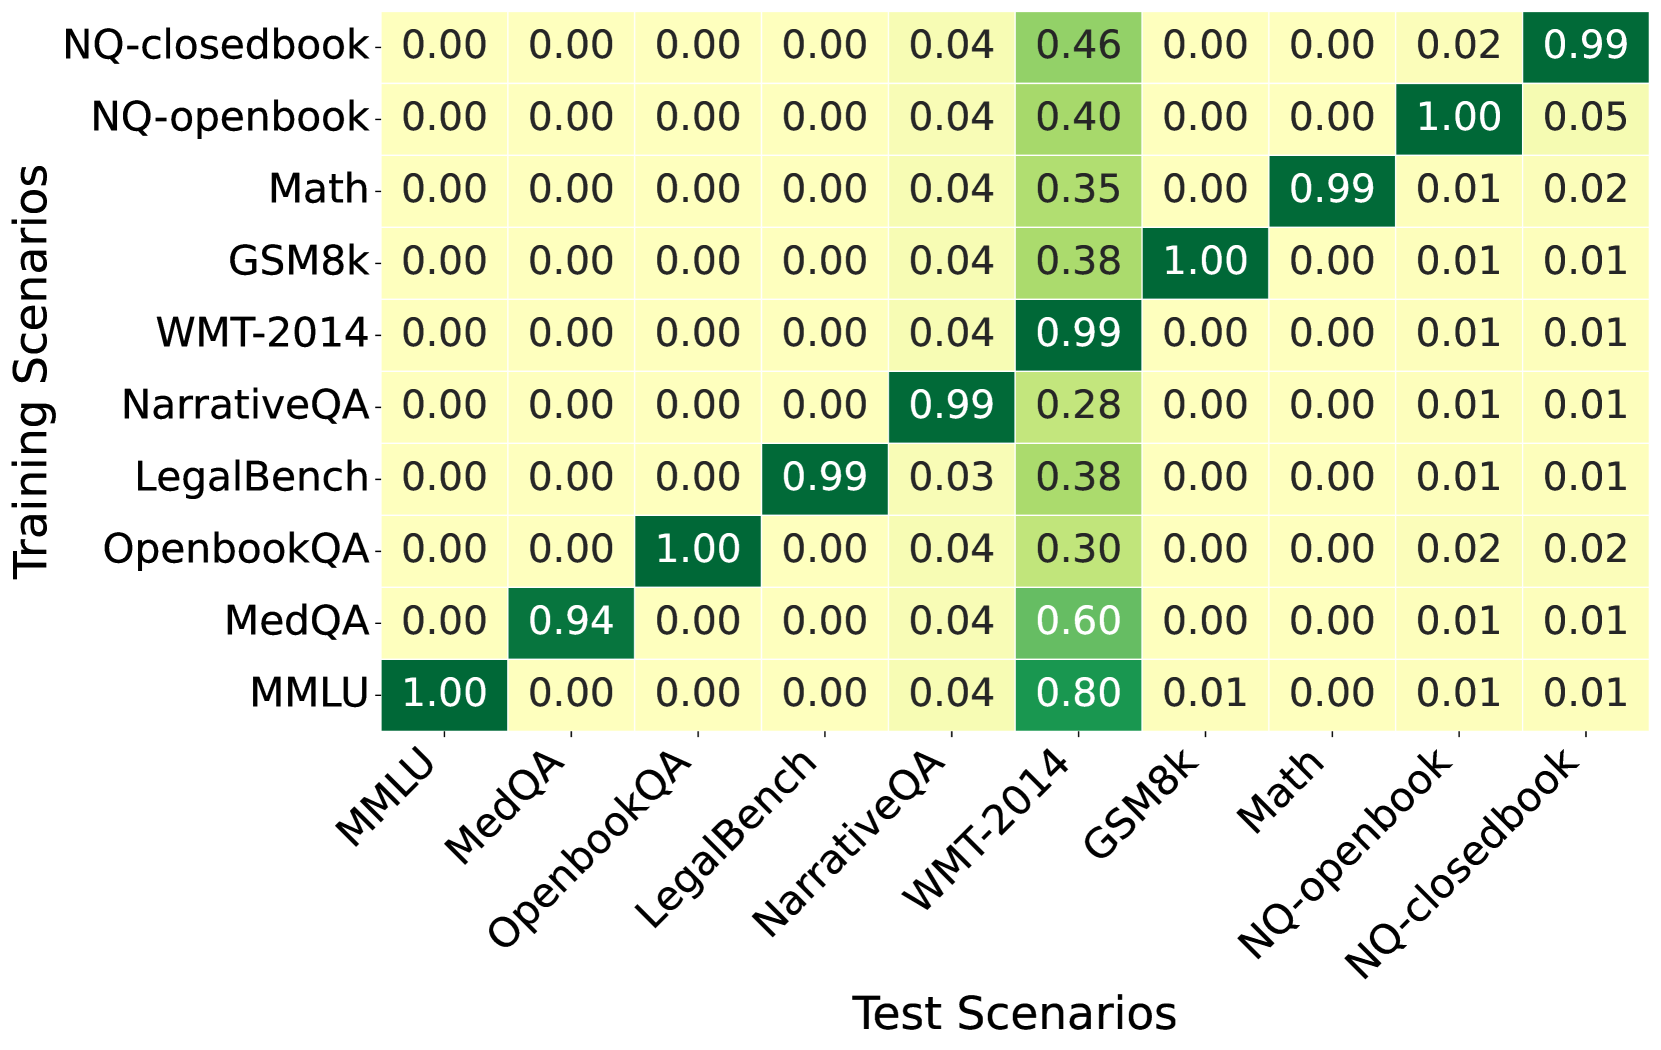Select the WMT-2014 column label on x-axis
This screenshot has width=1661, height=1050.
(x=988, y=830)
